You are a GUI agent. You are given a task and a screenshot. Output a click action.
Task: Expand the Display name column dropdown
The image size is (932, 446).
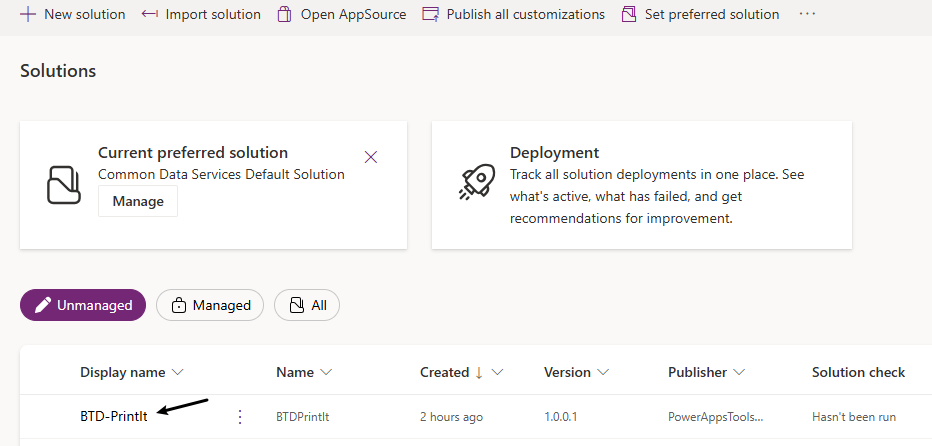pyautogui.click(x=178, y=372)
